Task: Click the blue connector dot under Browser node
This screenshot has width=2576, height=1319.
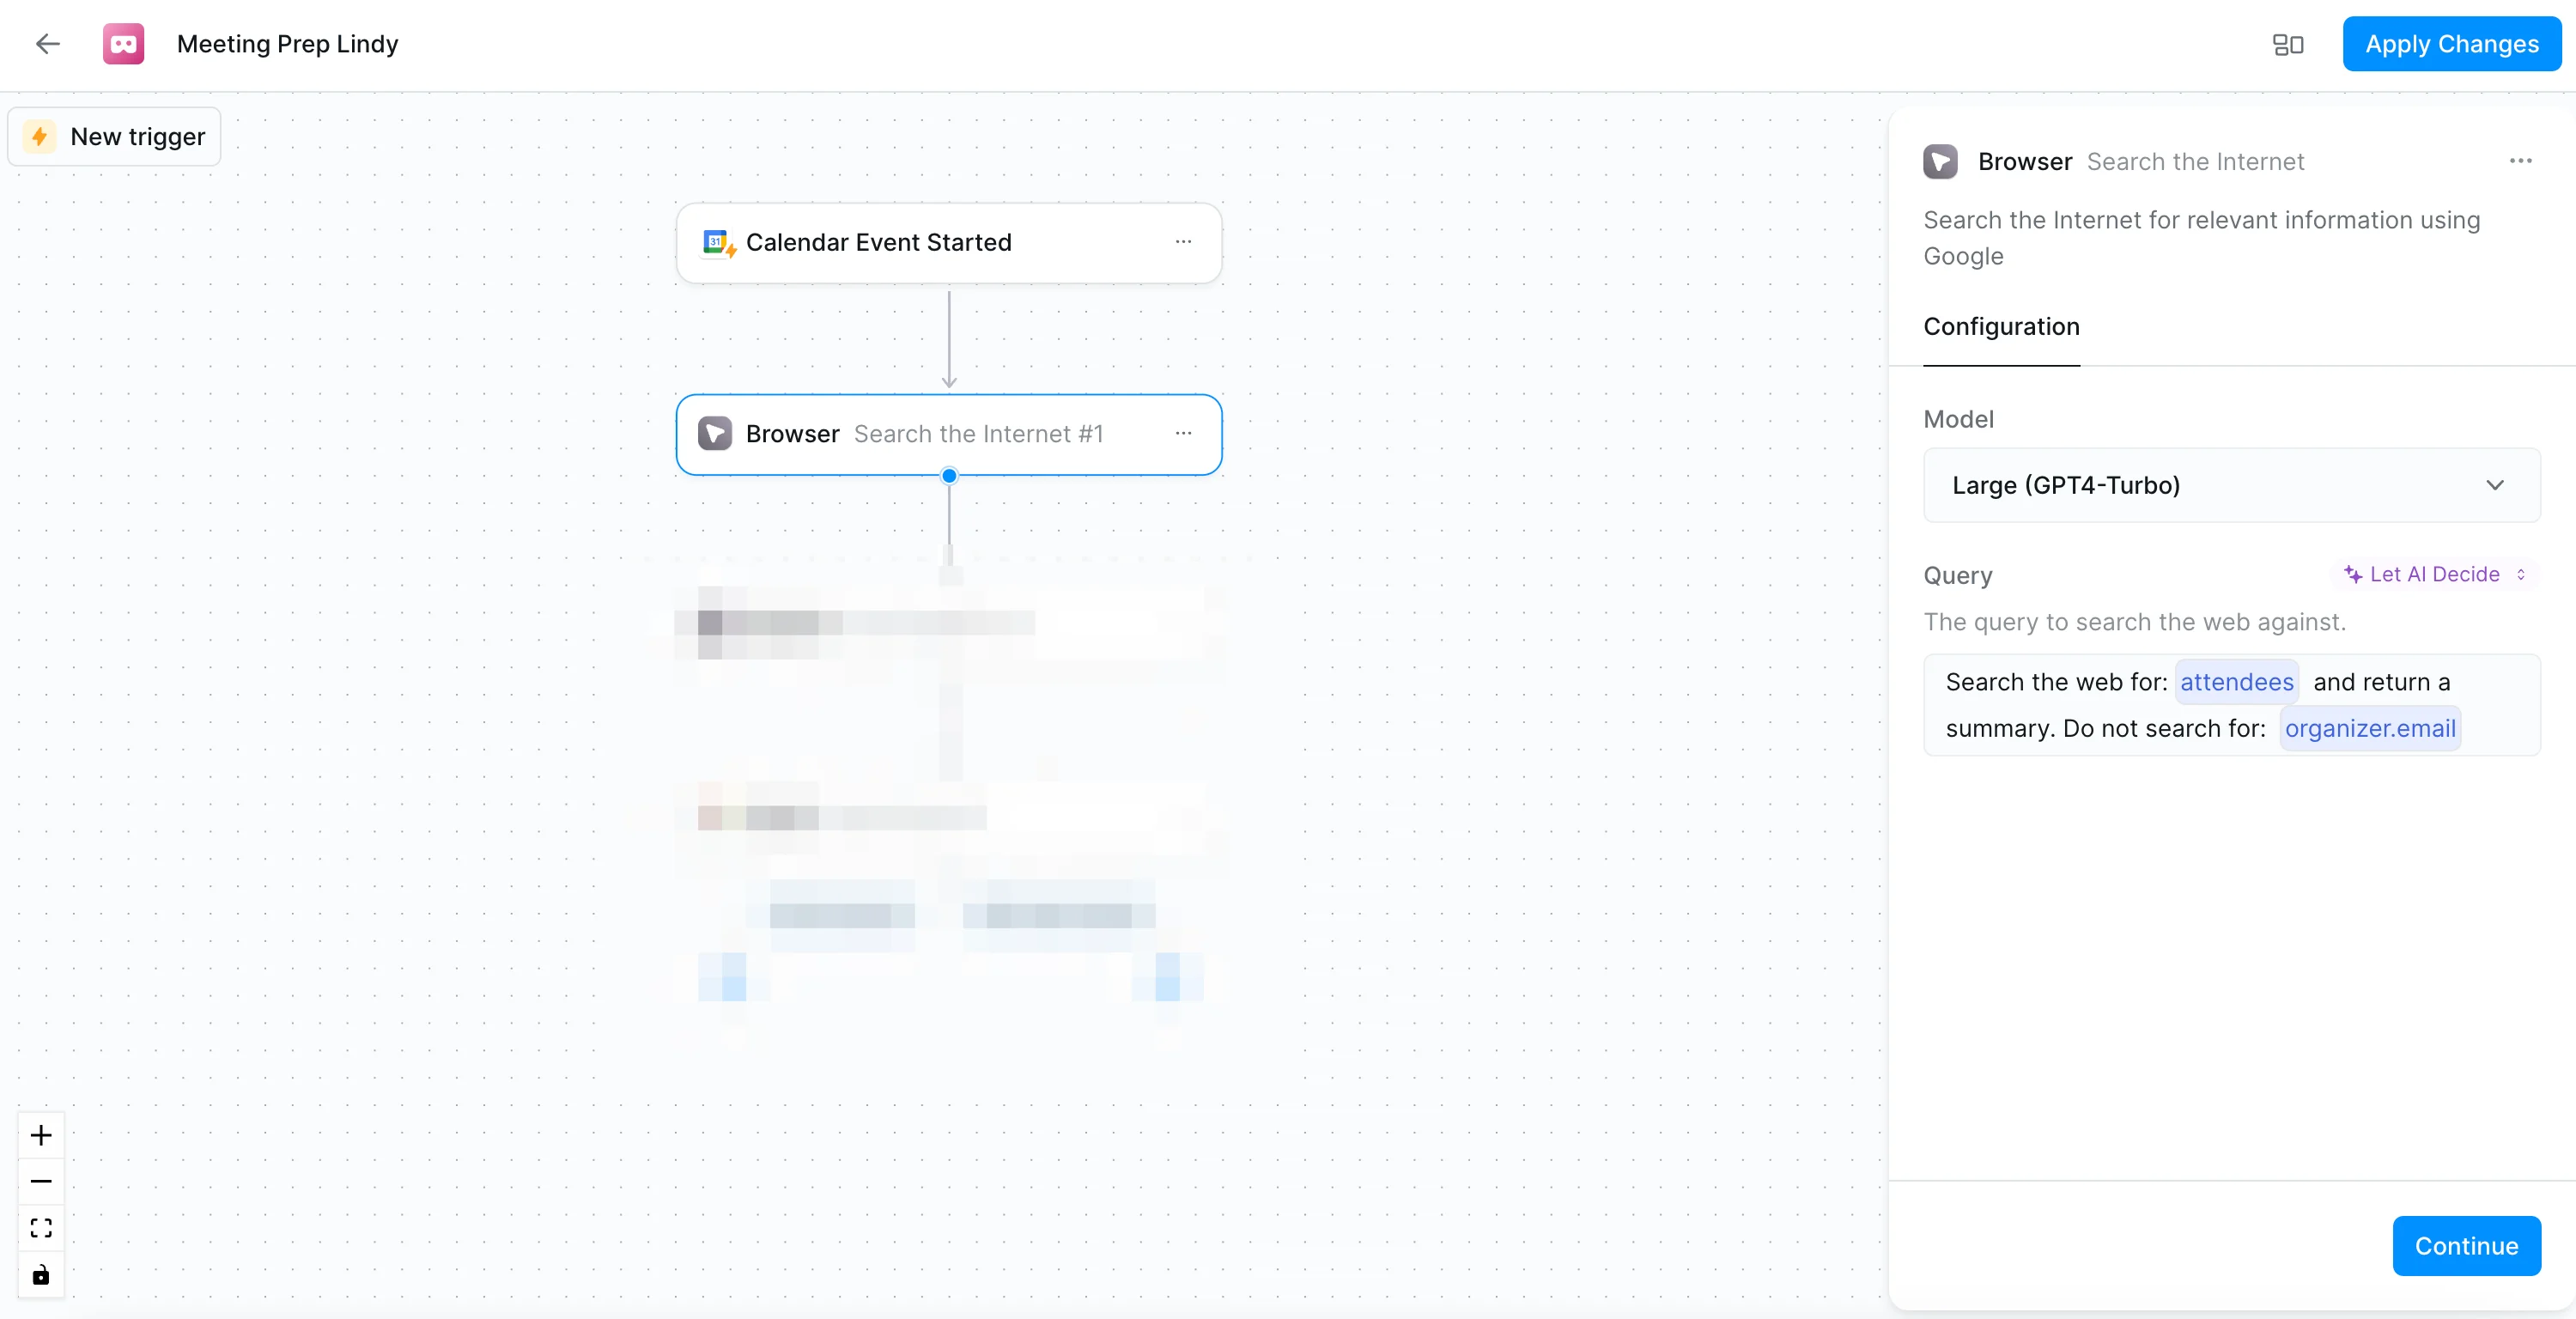Action: (x=949, y=476)
